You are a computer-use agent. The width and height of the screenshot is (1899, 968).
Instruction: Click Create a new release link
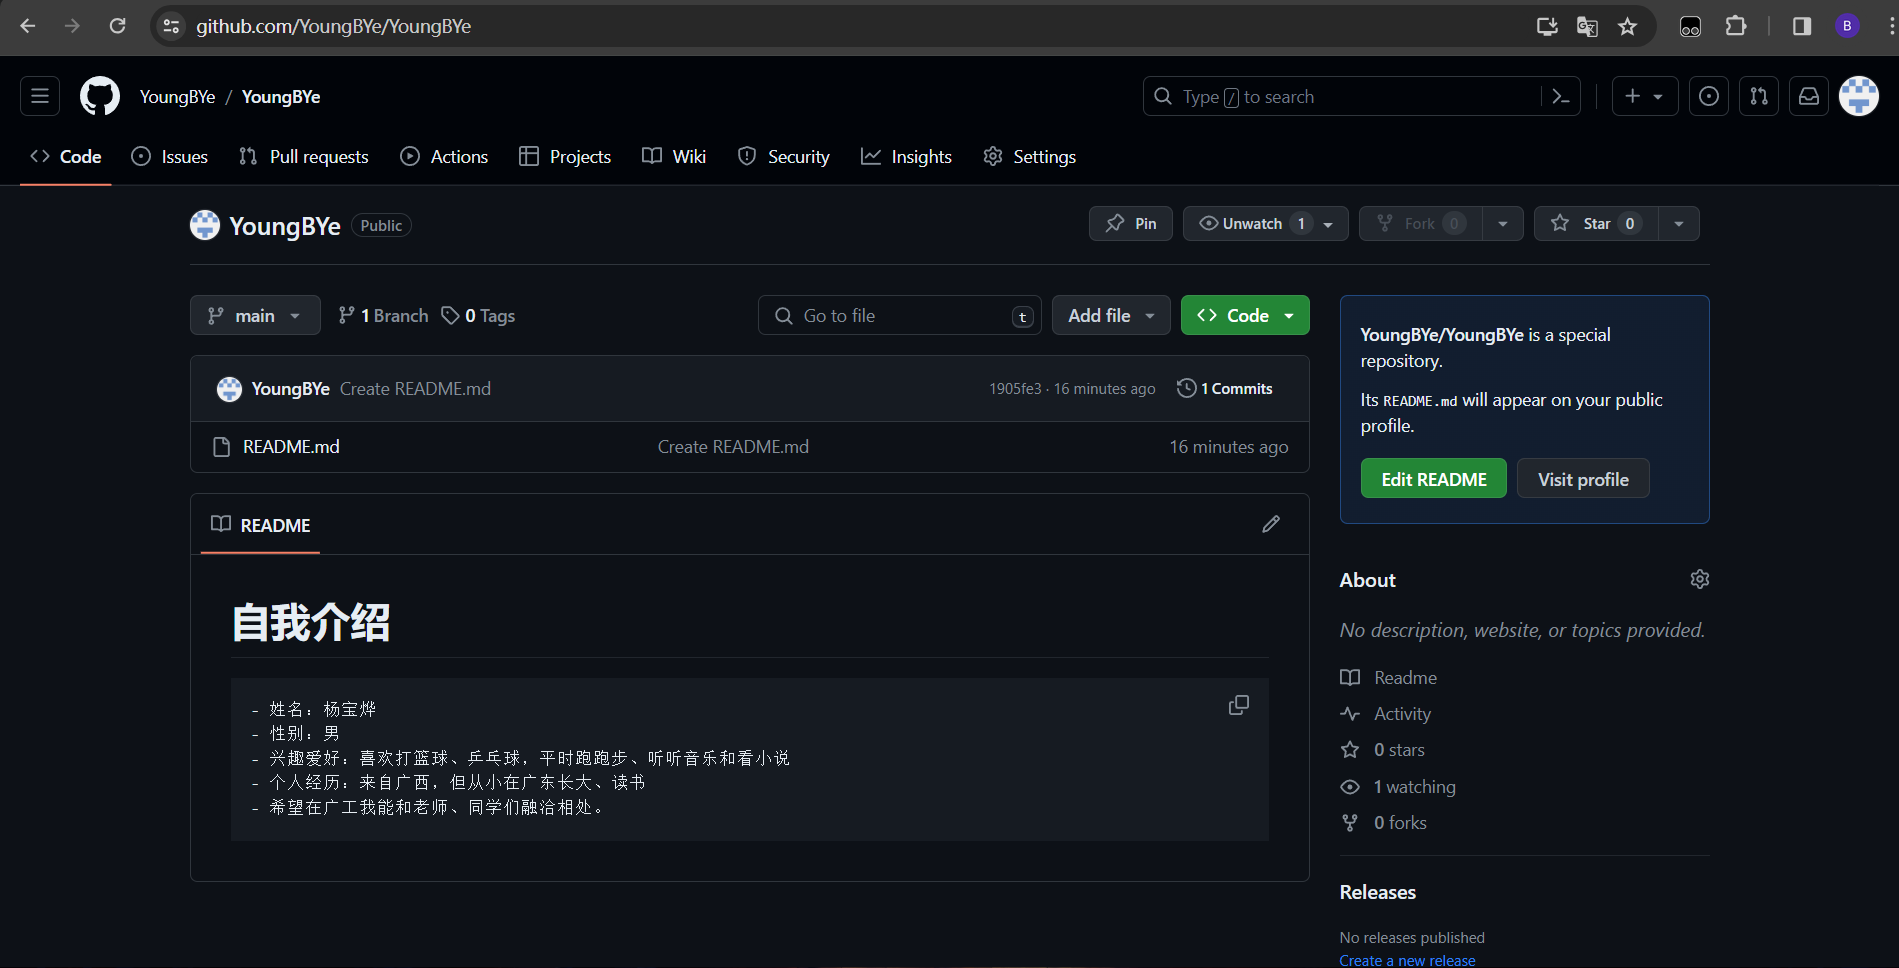pos(1407,960)
